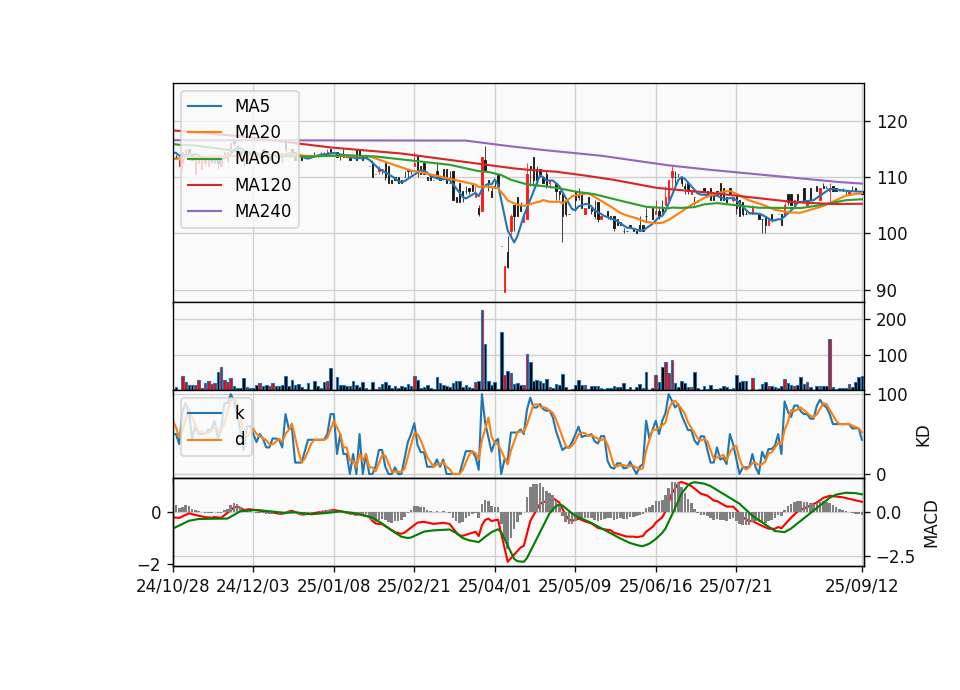
Task: Click the 24/12/03 date axis label
Action: coord(253,586)
